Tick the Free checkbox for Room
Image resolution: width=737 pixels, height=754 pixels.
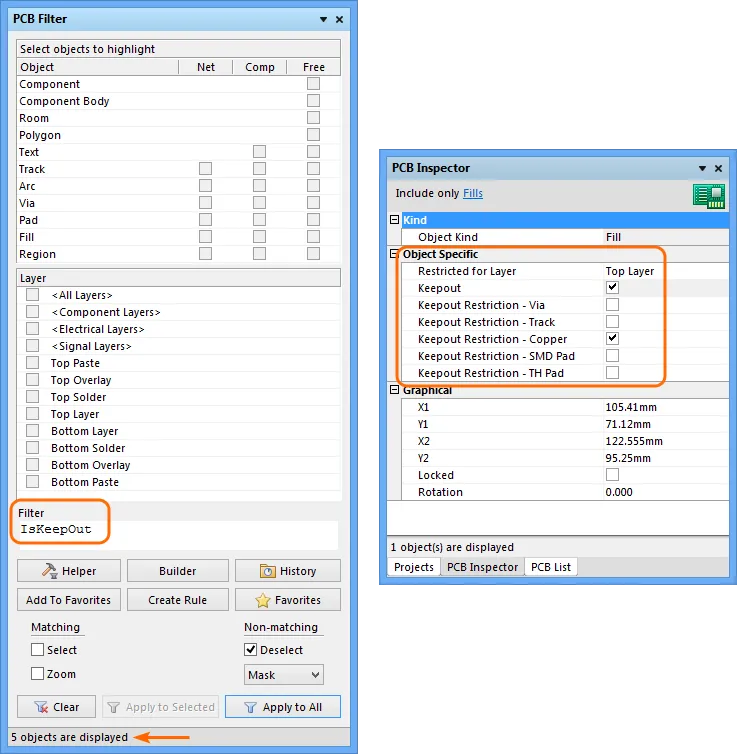pos(313,118)
